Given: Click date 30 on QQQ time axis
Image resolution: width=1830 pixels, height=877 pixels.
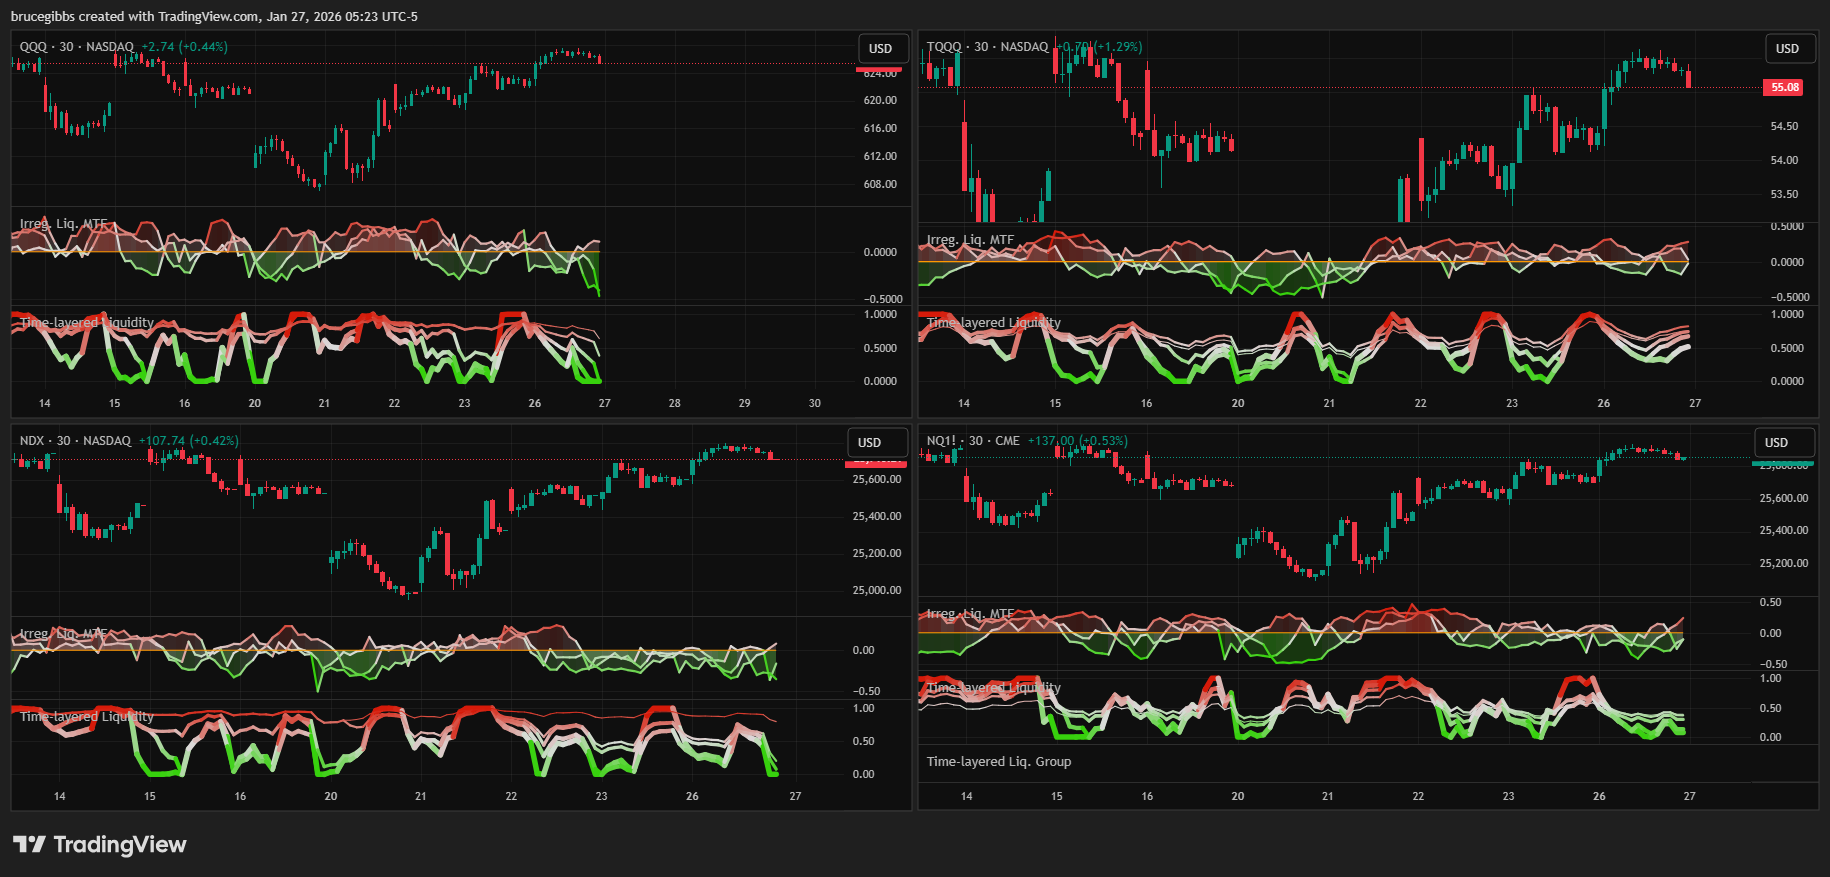Looking at the screenshot, I should [814, 403].
